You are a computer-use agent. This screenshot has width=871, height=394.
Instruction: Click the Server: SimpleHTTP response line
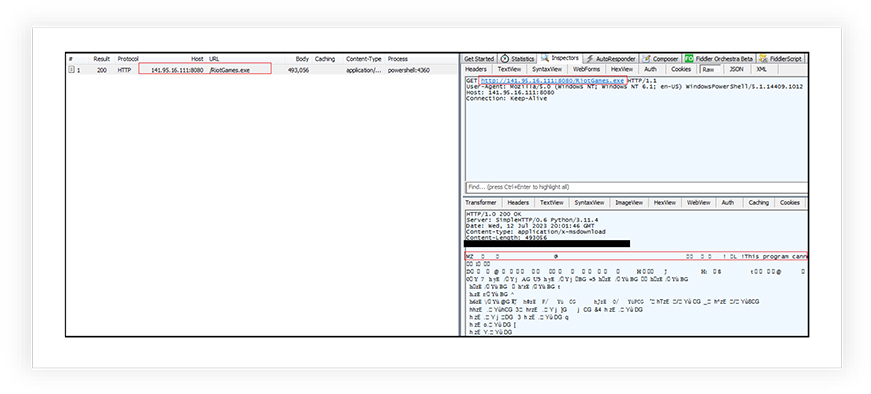pos(532,220)
